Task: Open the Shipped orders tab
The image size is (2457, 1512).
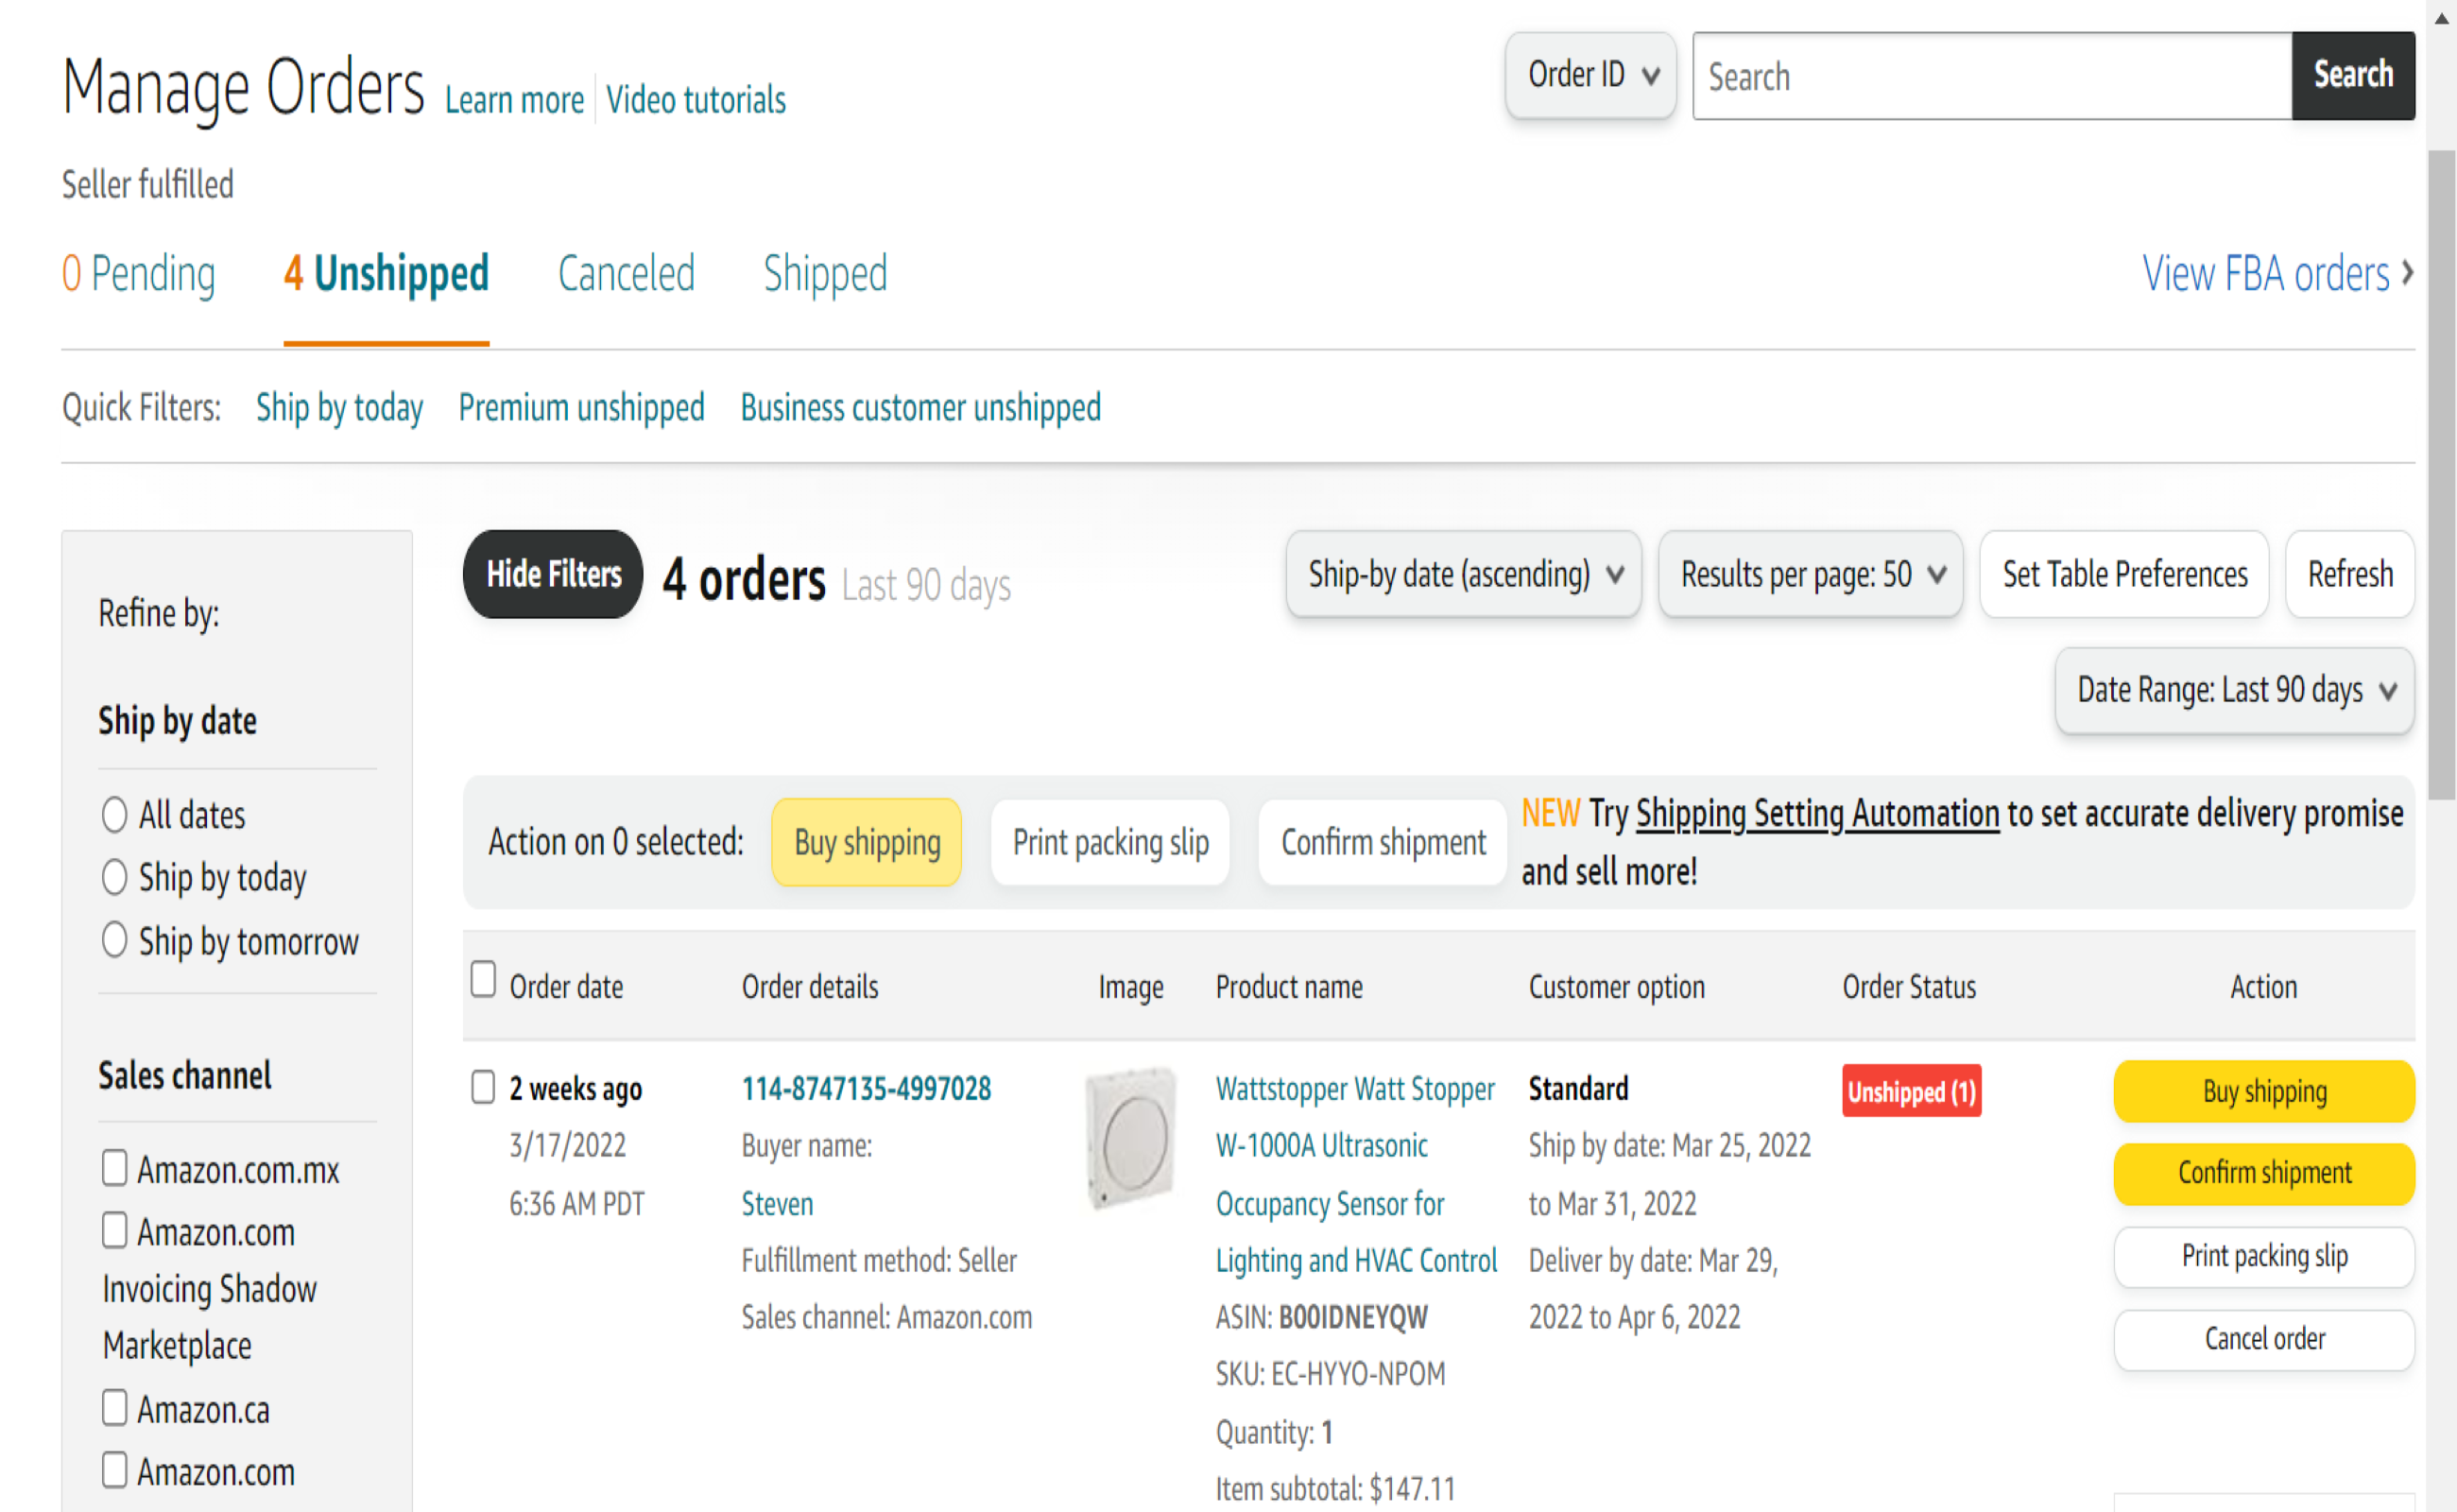Action: coord(825,273)
